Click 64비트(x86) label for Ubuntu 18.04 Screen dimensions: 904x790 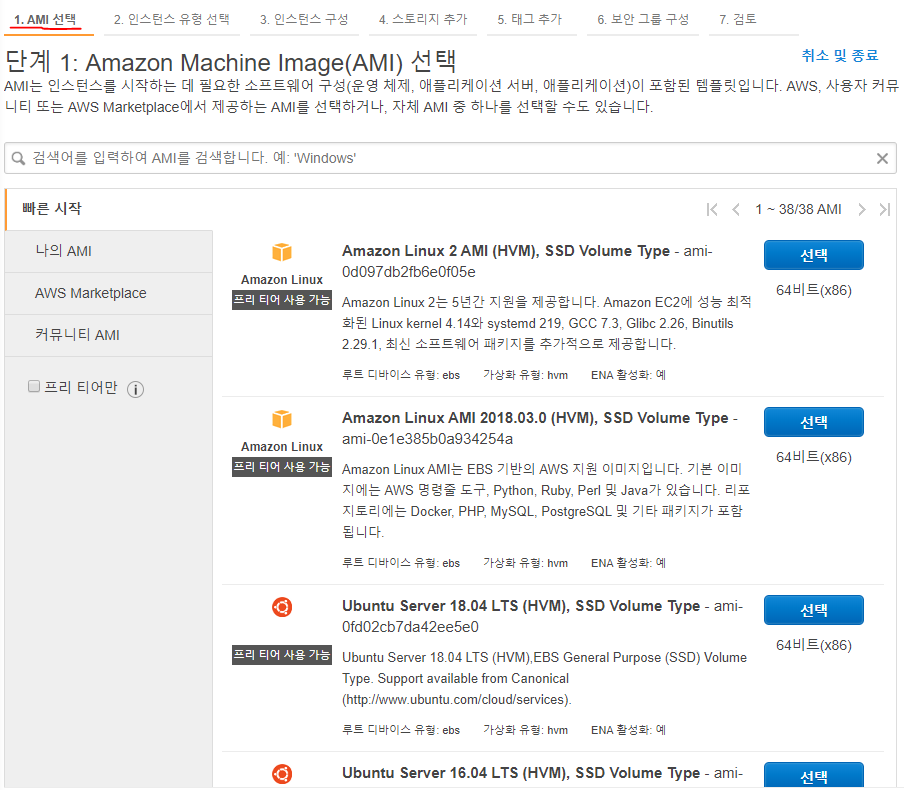coord(813,645)
